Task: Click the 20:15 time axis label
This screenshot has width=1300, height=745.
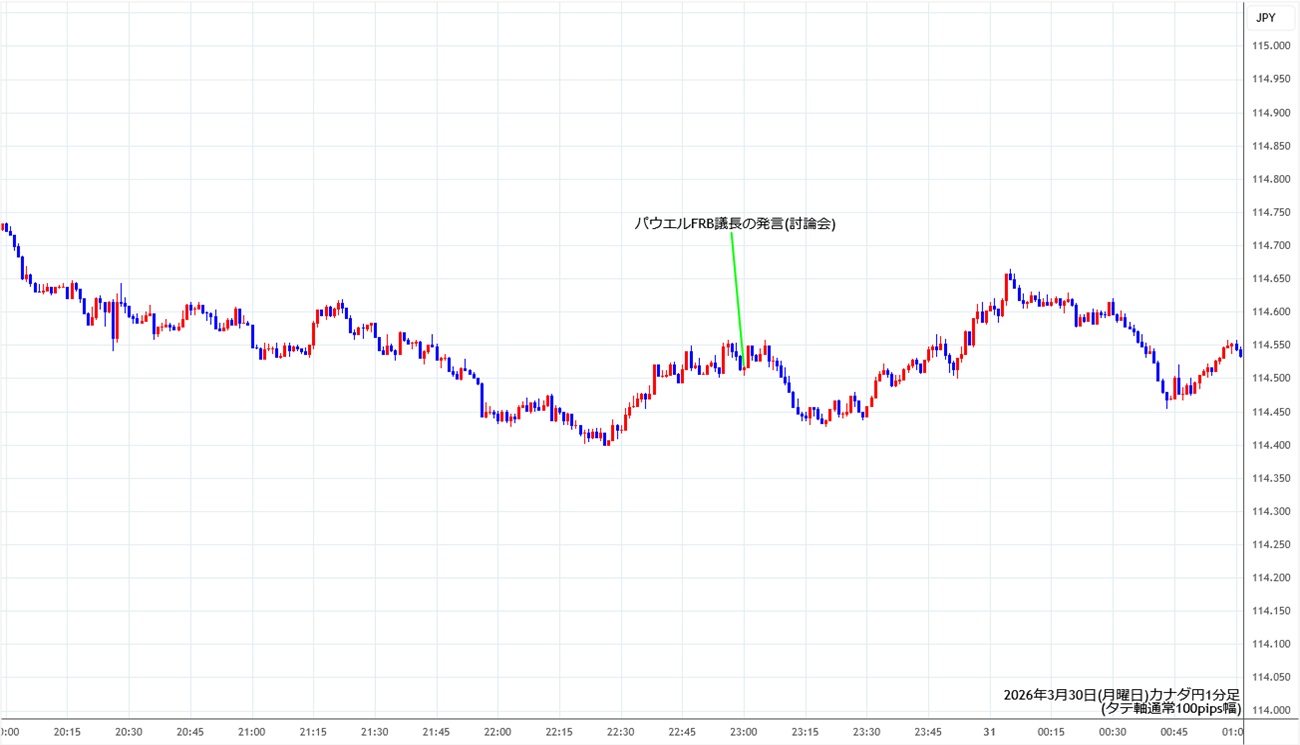Action: tap(68, 732)
